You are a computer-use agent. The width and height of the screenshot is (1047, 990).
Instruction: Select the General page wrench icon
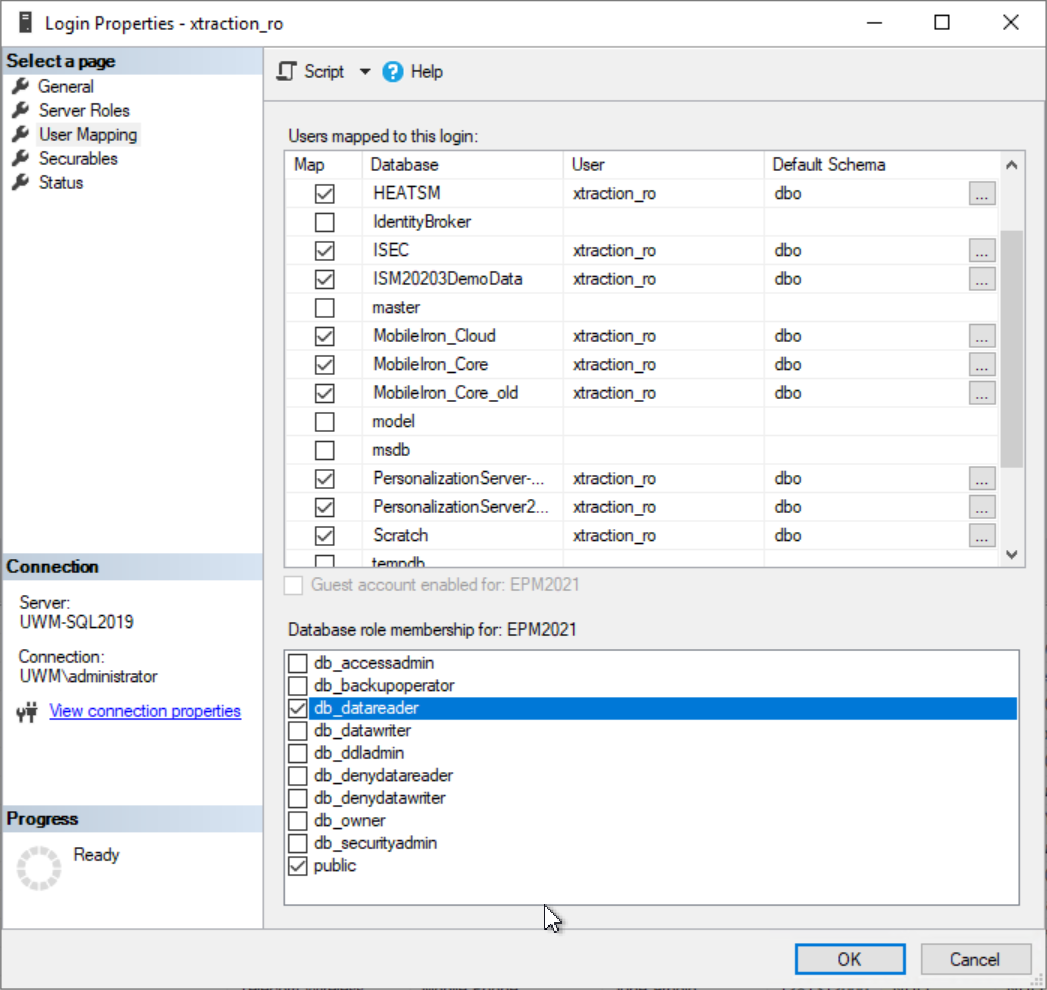(22, 86)
